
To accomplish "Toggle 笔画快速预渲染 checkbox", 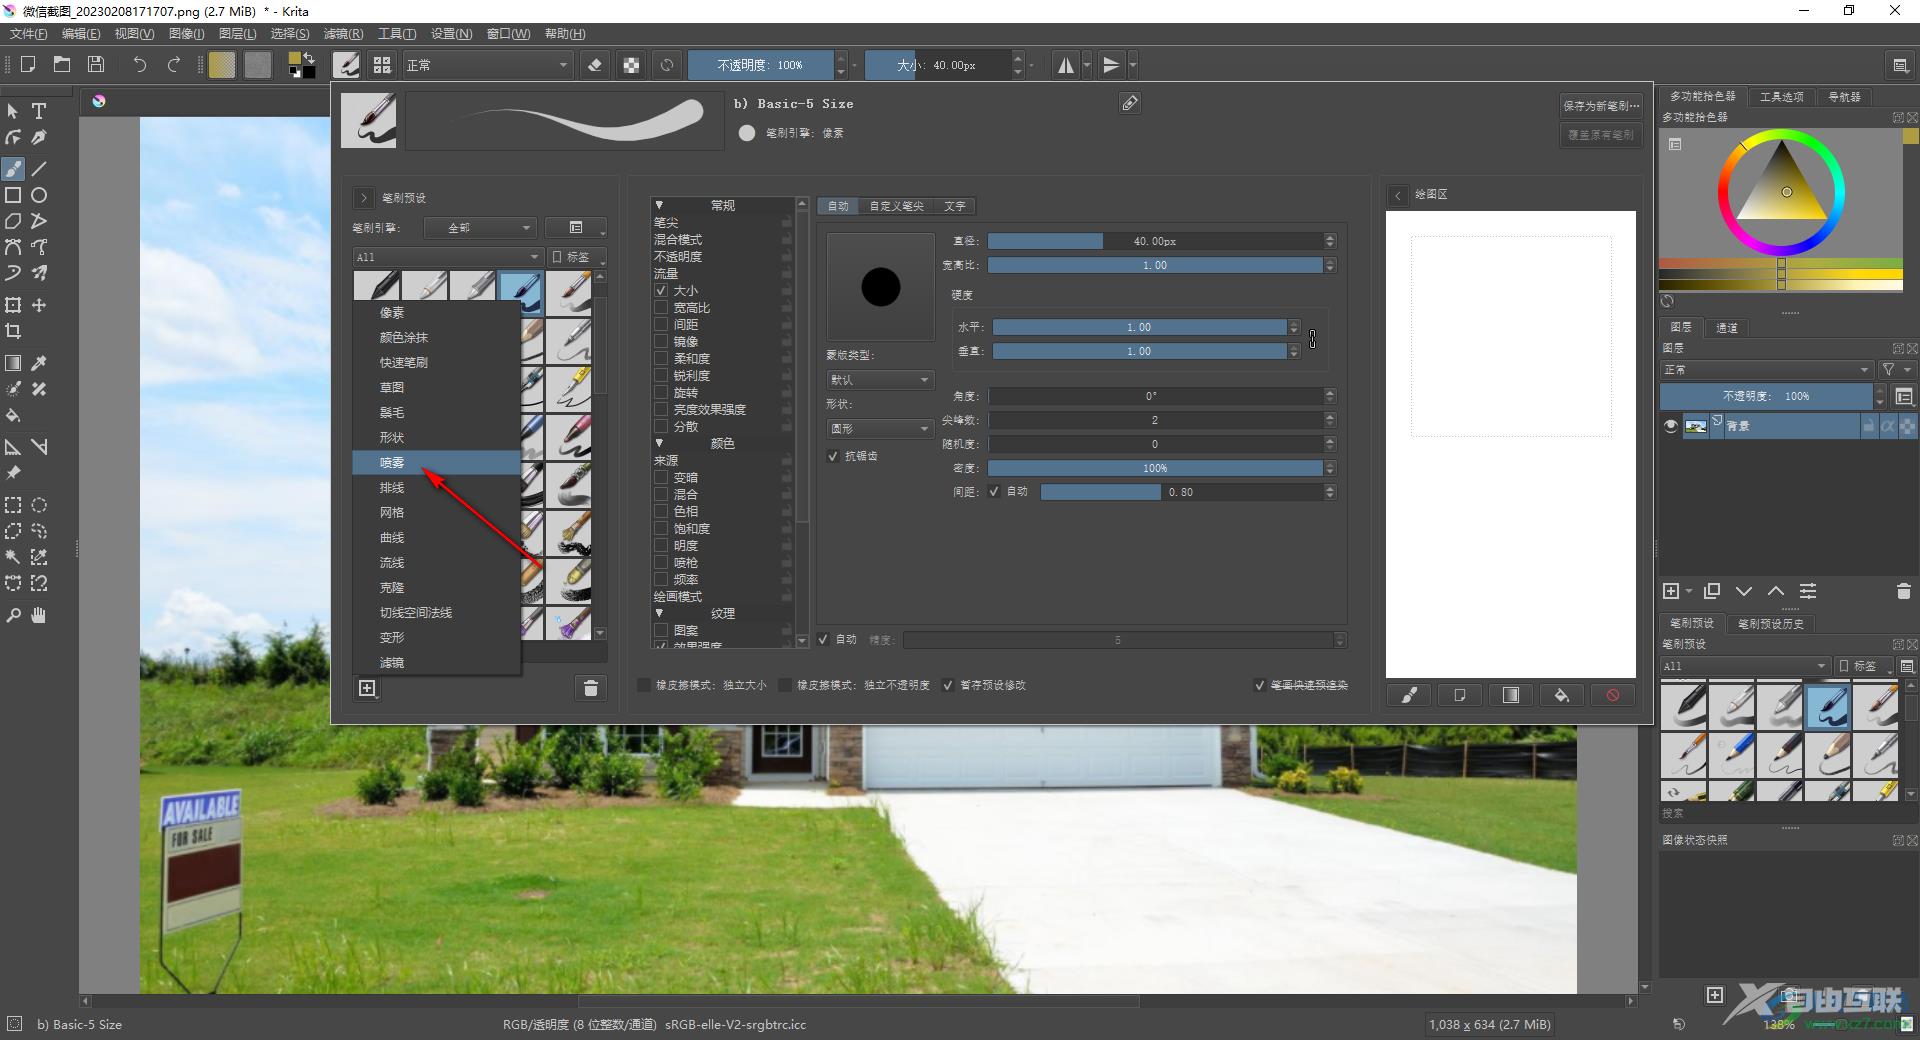I will click(1260, 685).
